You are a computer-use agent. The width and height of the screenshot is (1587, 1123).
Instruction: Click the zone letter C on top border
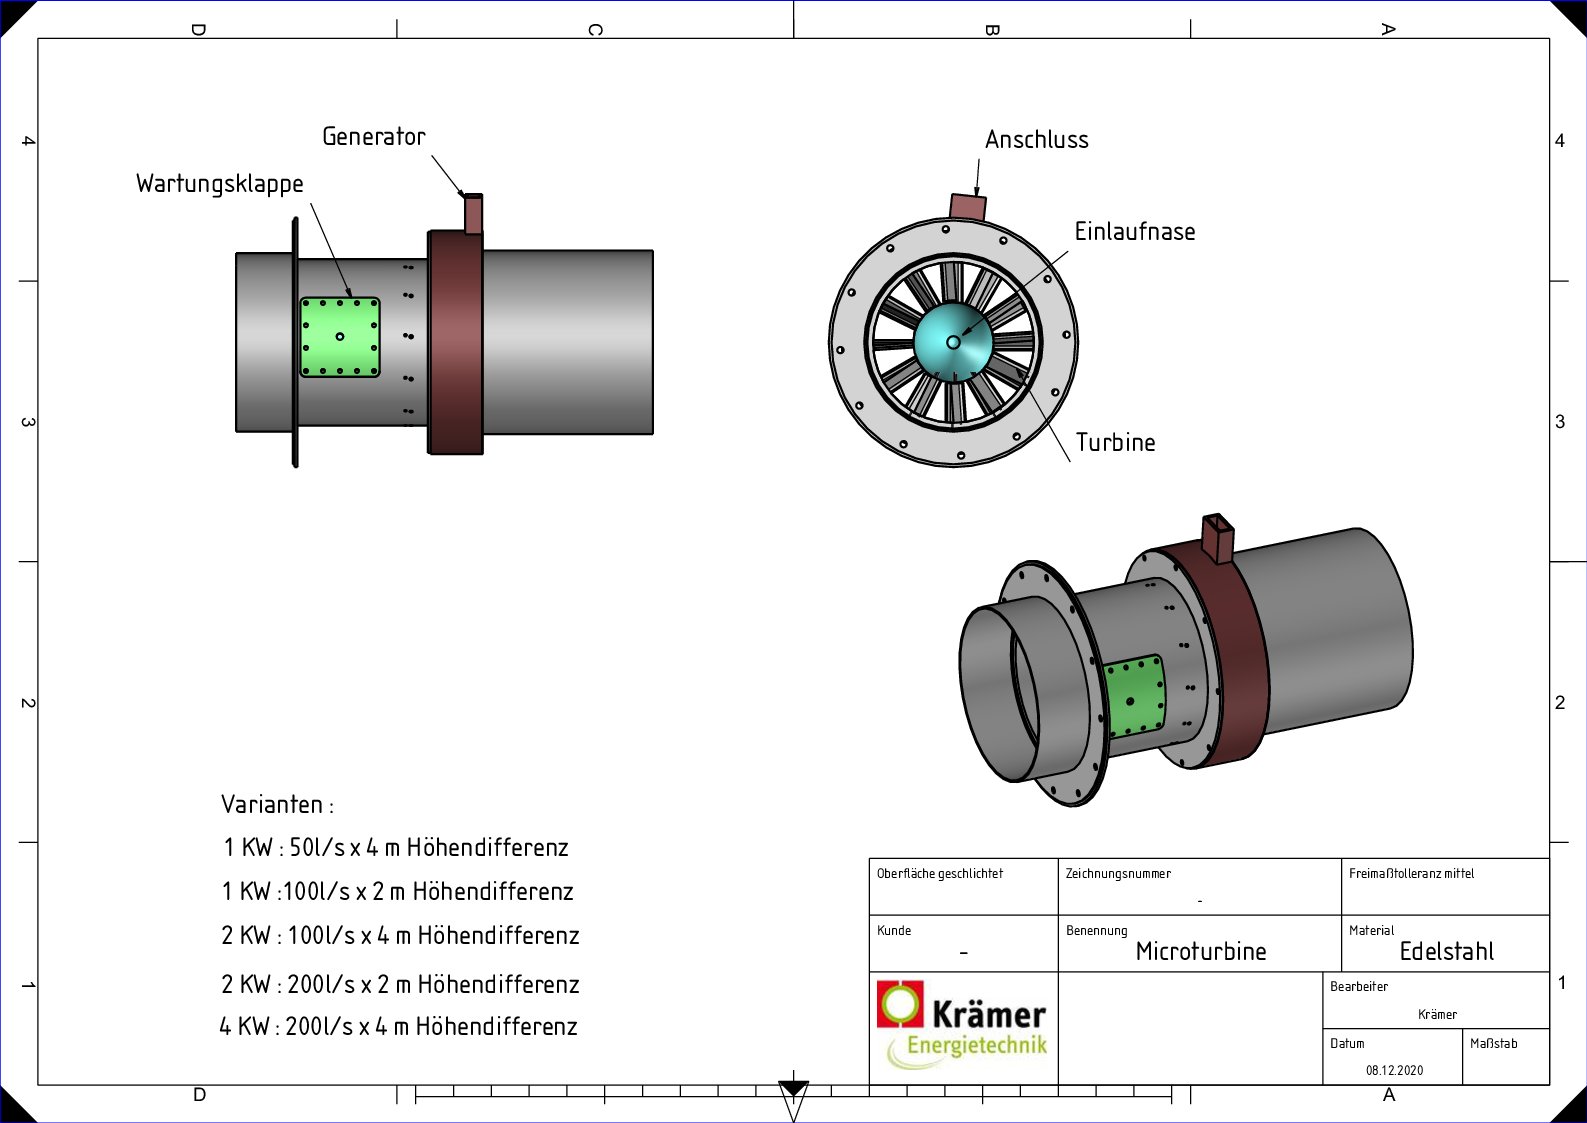(595, 30)
